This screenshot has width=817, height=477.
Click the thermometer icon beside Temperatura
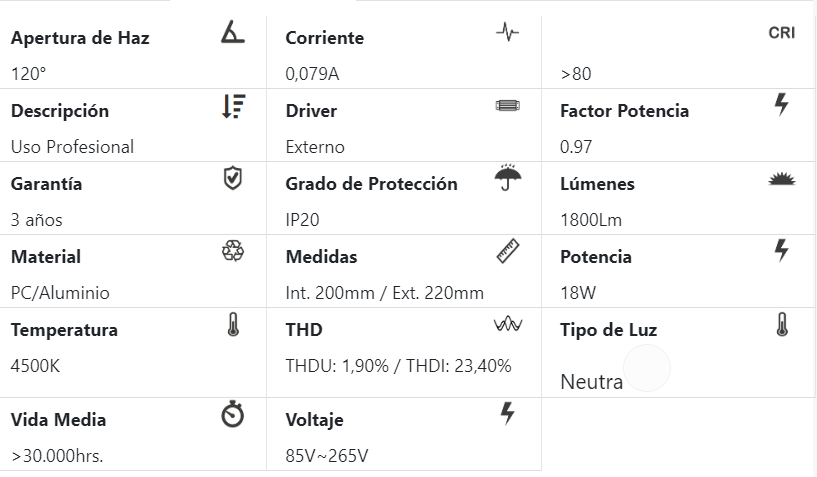[233, 324]
